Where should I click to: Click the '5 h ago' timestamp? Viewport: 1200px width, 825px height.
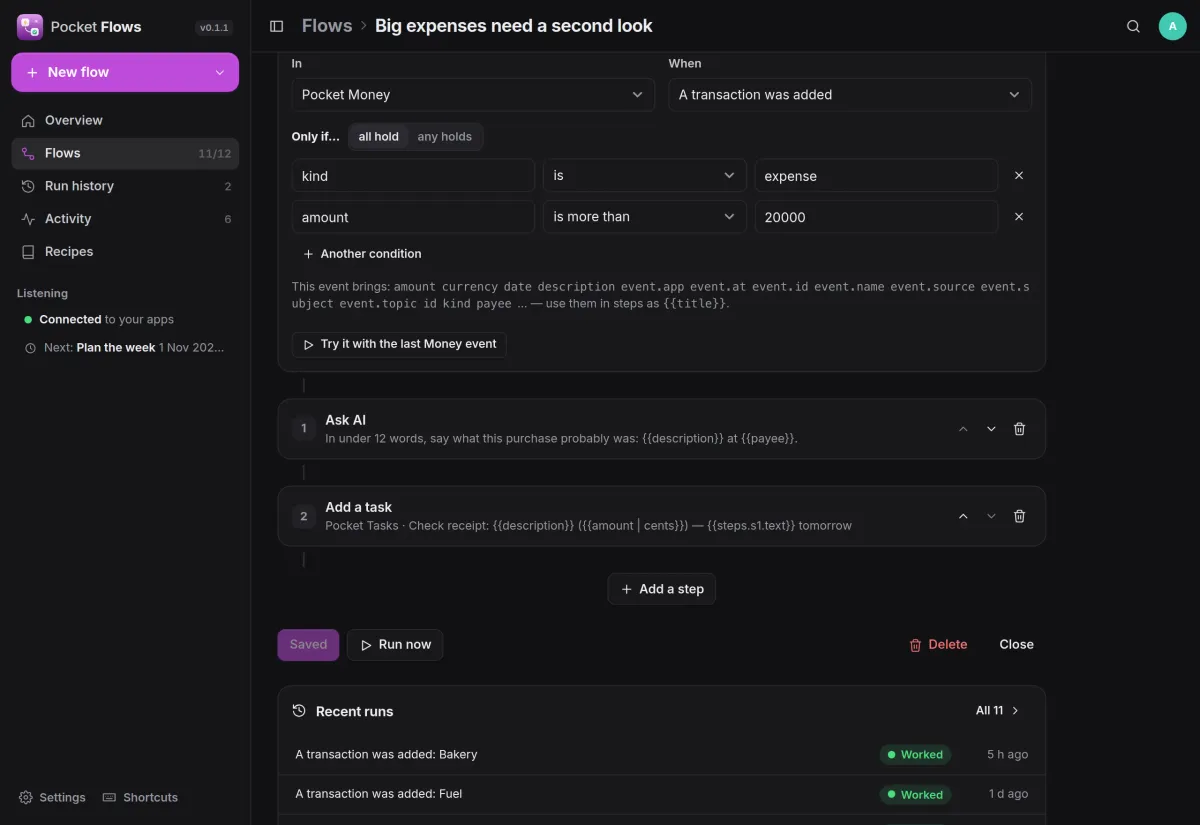click(x=1007, y=755)
